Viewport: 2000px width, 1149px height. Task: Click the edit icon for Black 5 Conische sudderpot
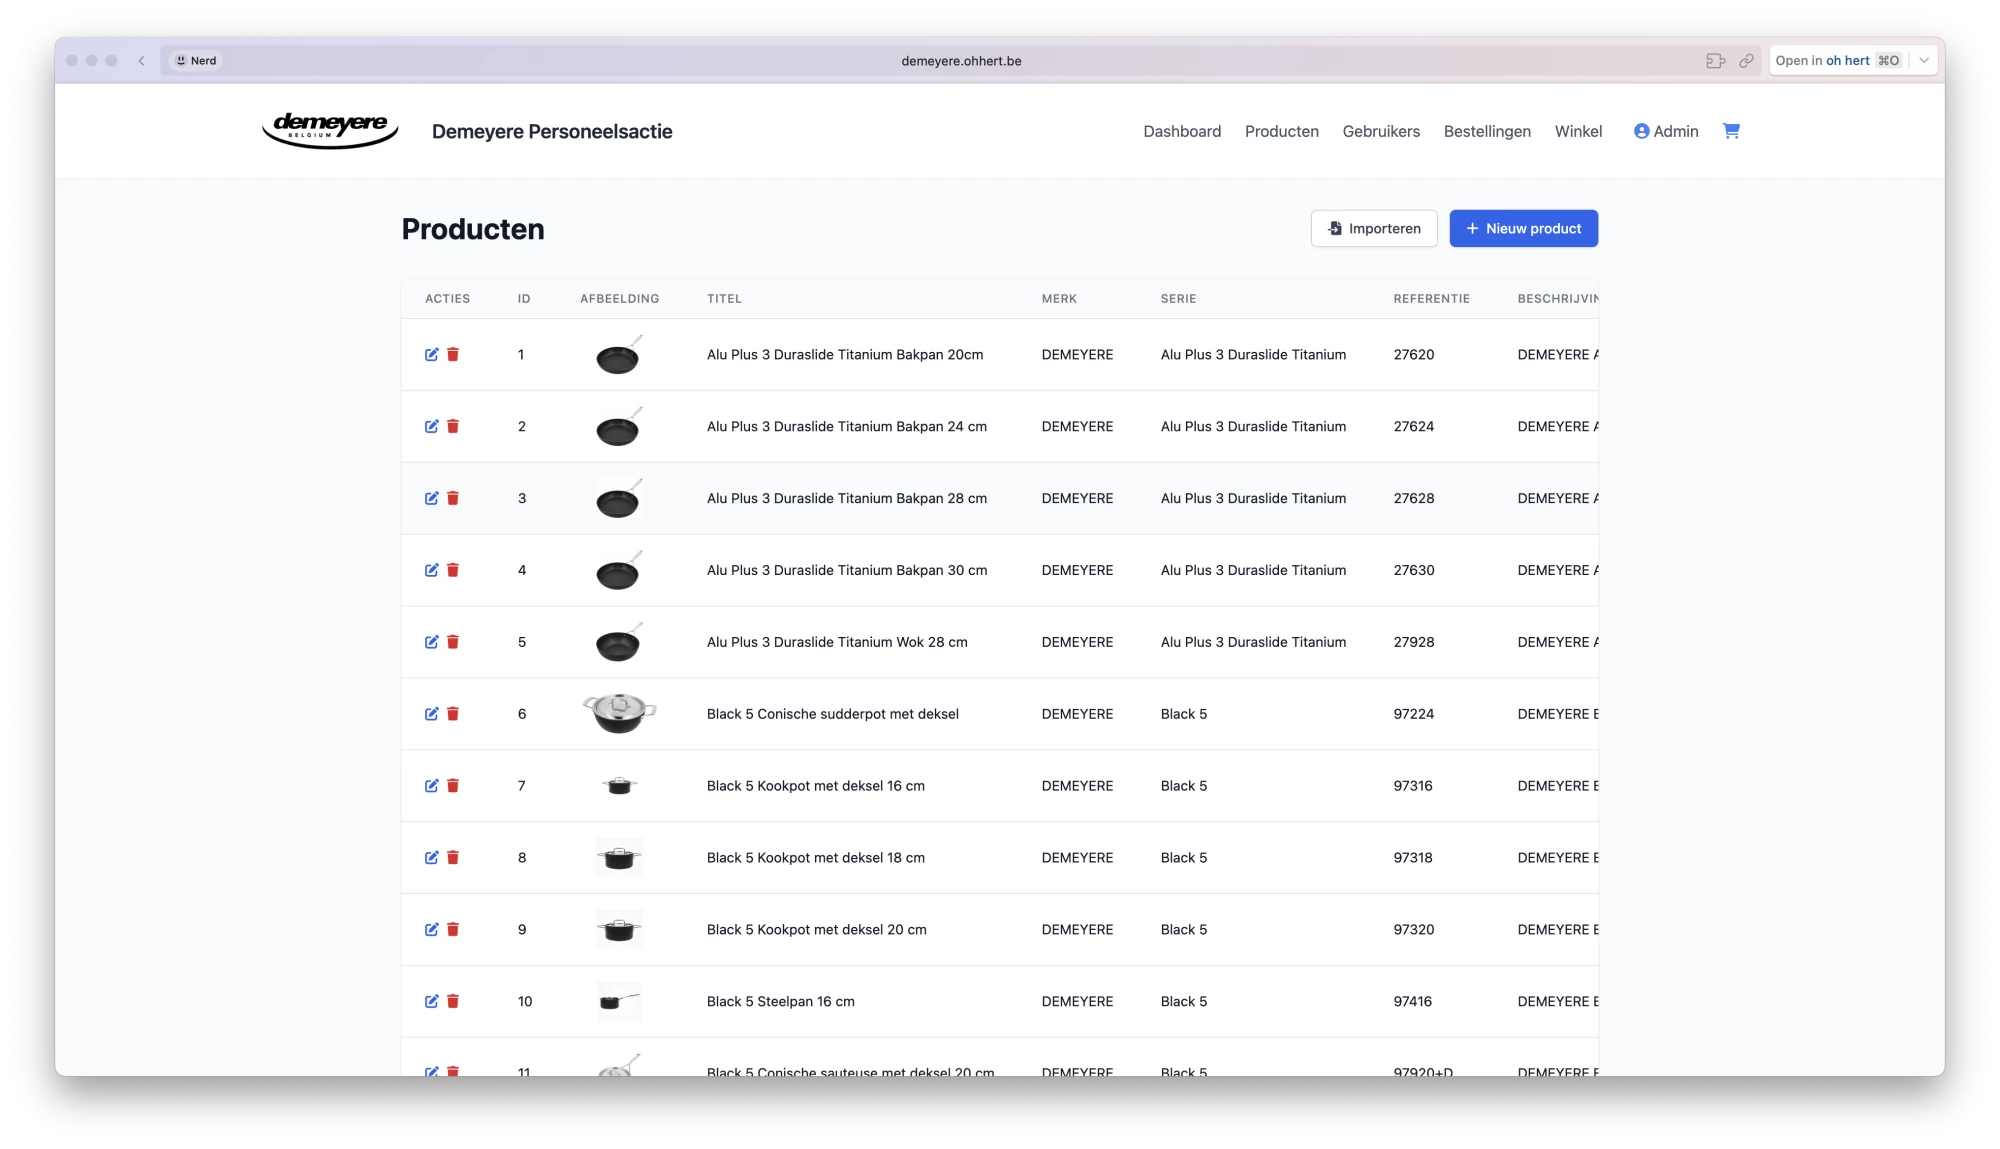(x=431, y=714)
